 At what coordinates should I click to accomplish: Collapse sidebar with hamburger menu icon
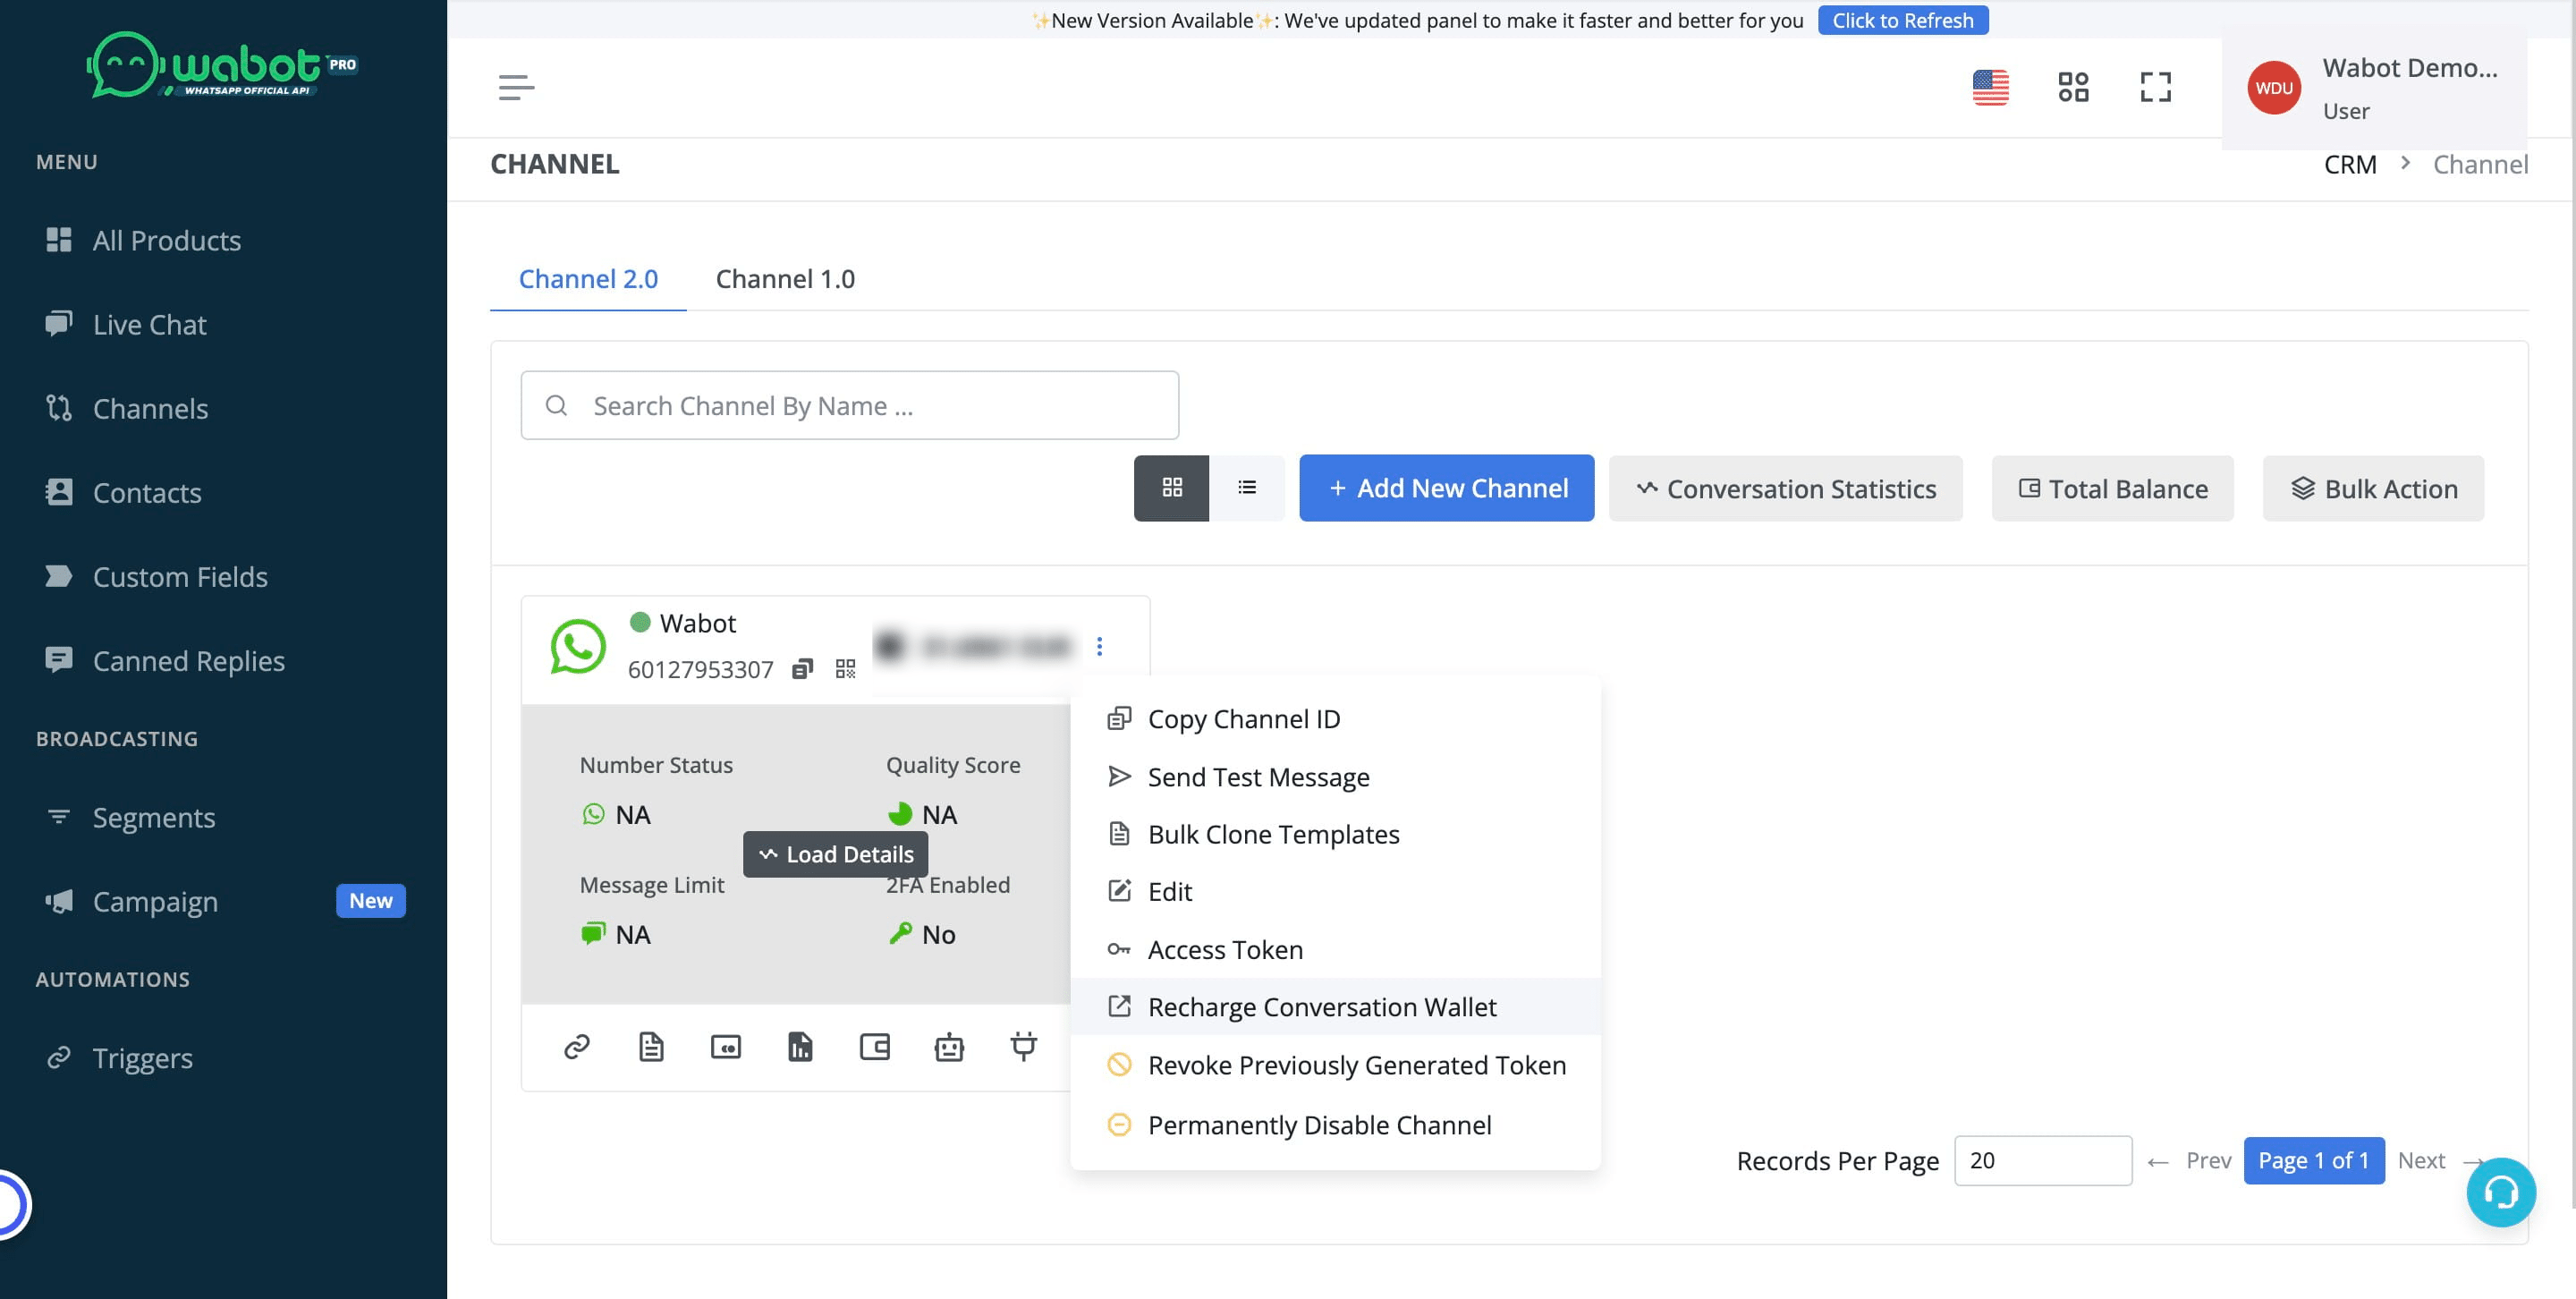[x=516, y=88]
